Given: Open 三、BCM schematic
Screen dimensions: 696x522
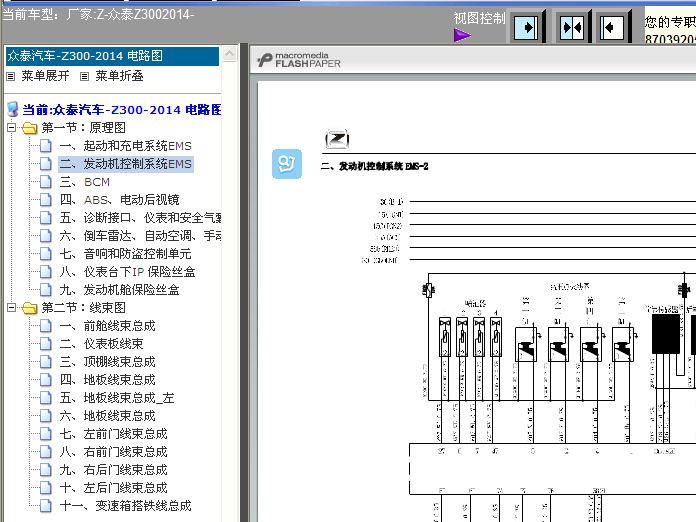Looking at the screenshot, I should tap(85, 182).
